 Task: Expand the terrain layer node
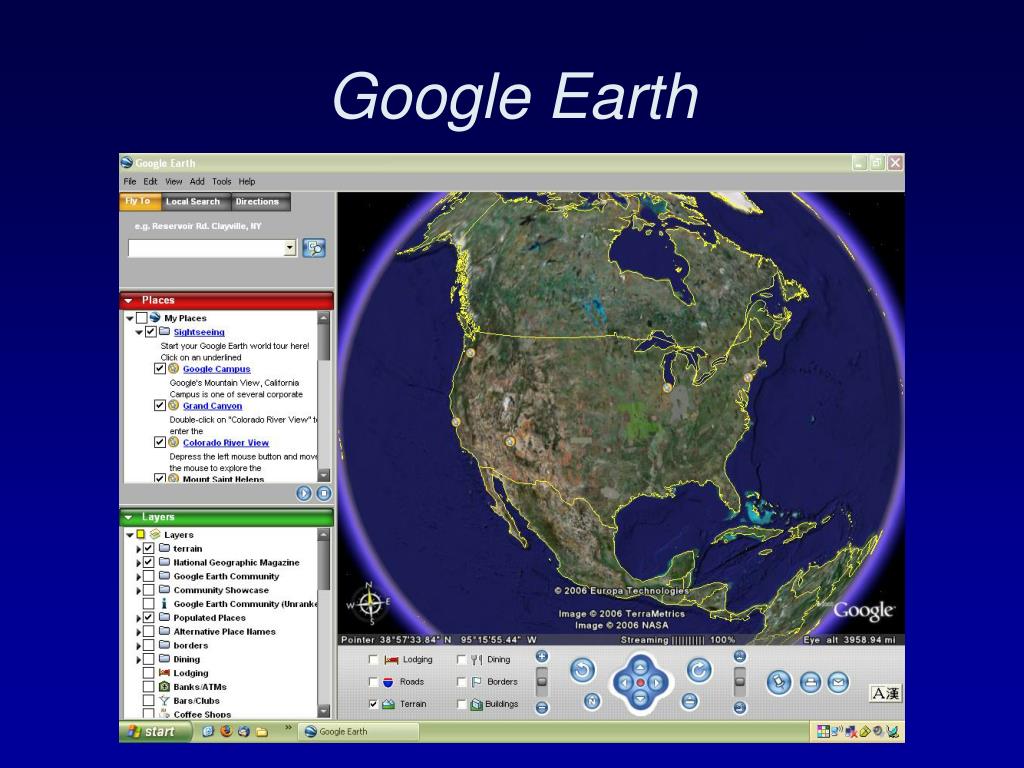[x=138, y=549]
